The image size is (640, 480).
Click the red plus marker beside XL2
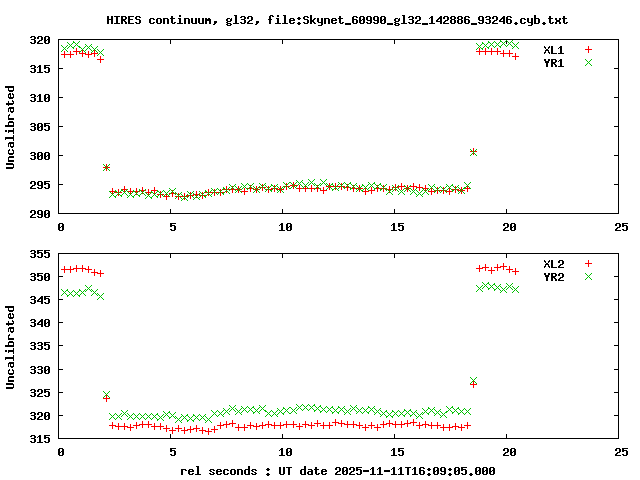(588, 264)
